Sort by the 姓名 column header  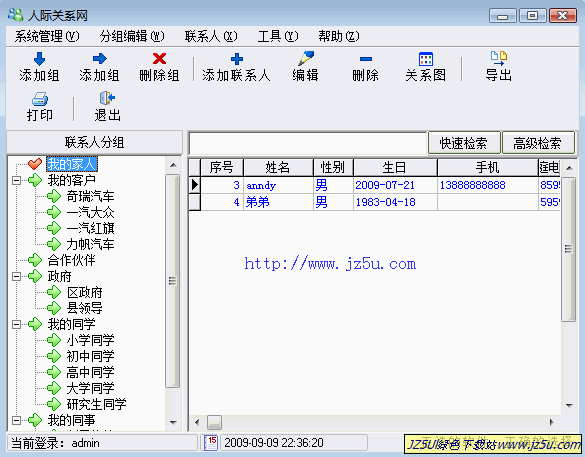tap(278, 168)
